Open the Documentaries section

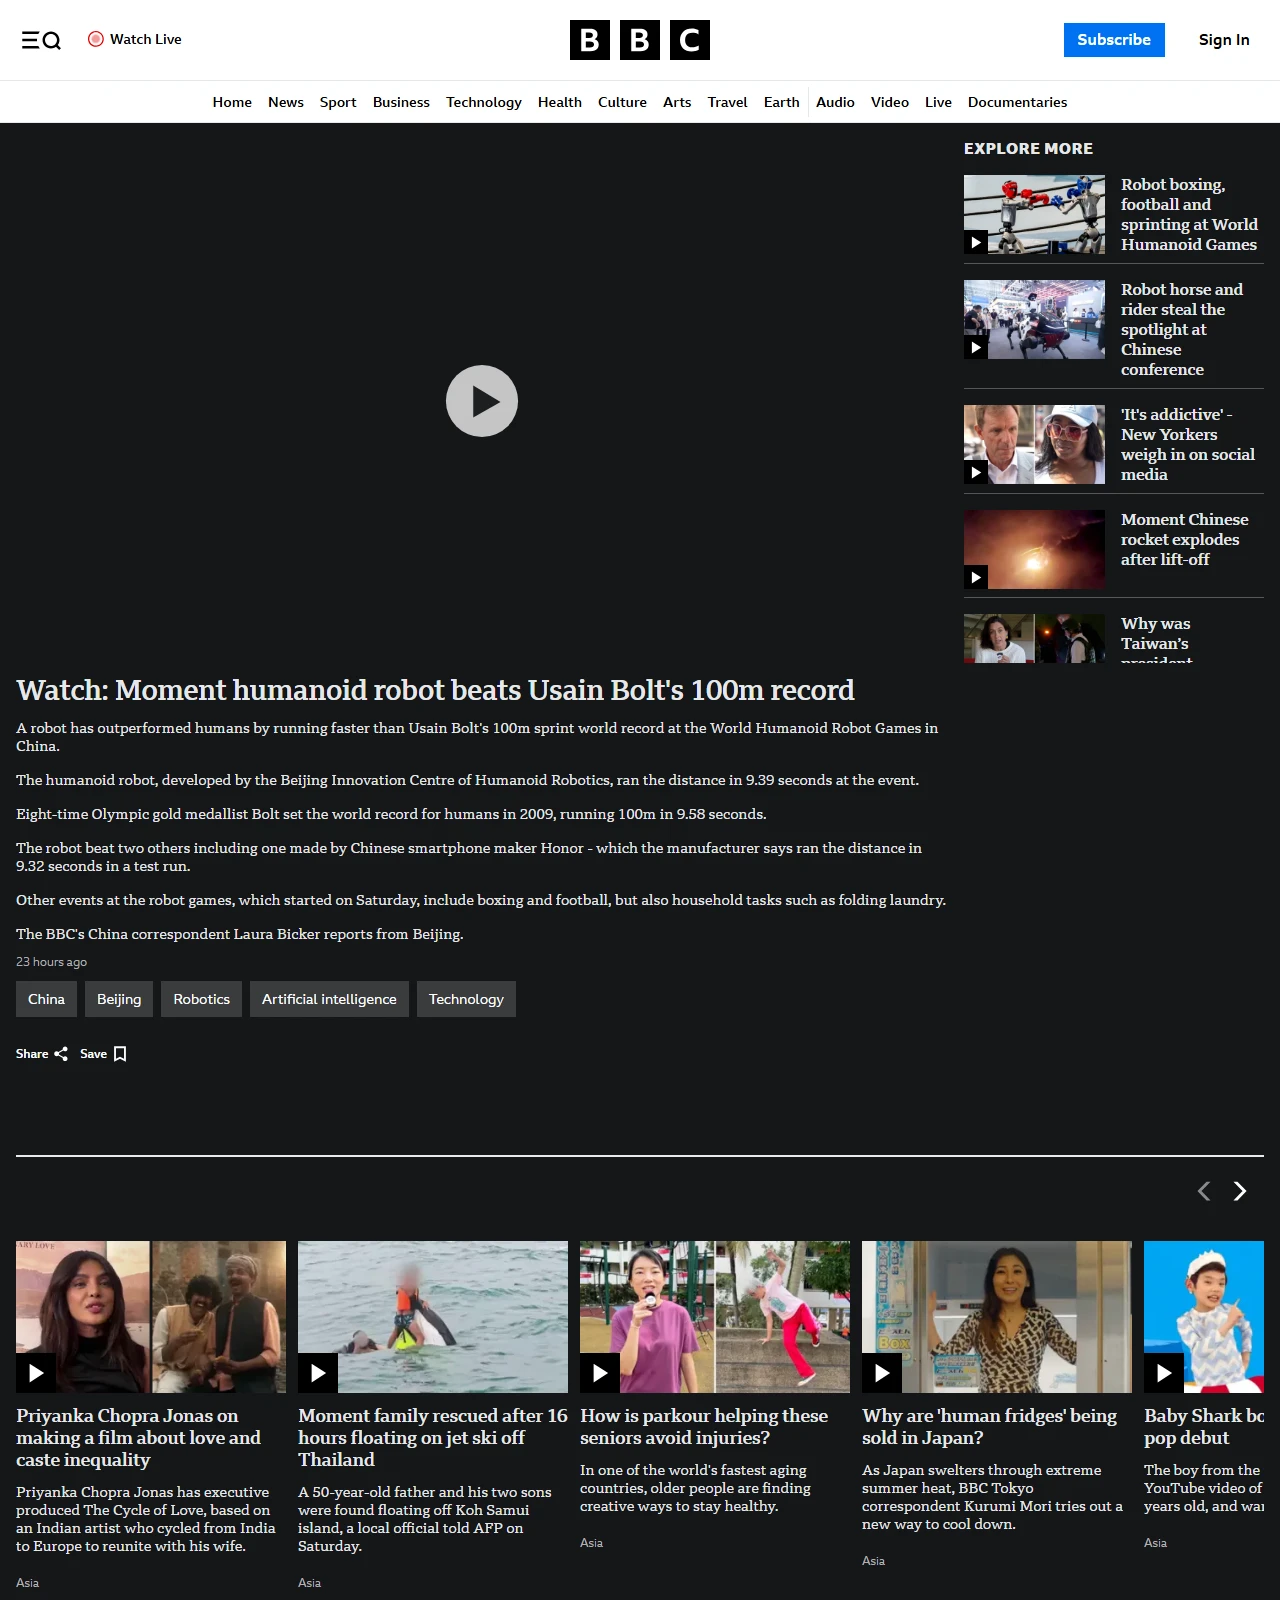(1017, 102)
